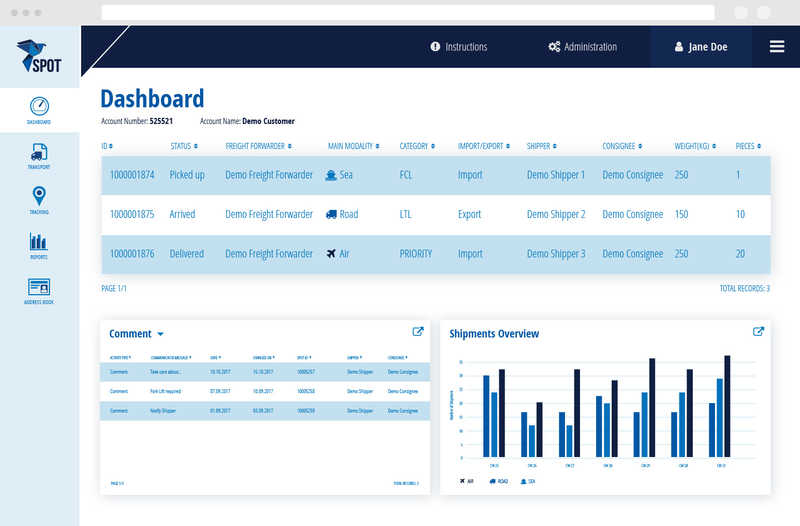Open the Jane Doe user profile
Screen dimensions: 800x526
(701, 47)
